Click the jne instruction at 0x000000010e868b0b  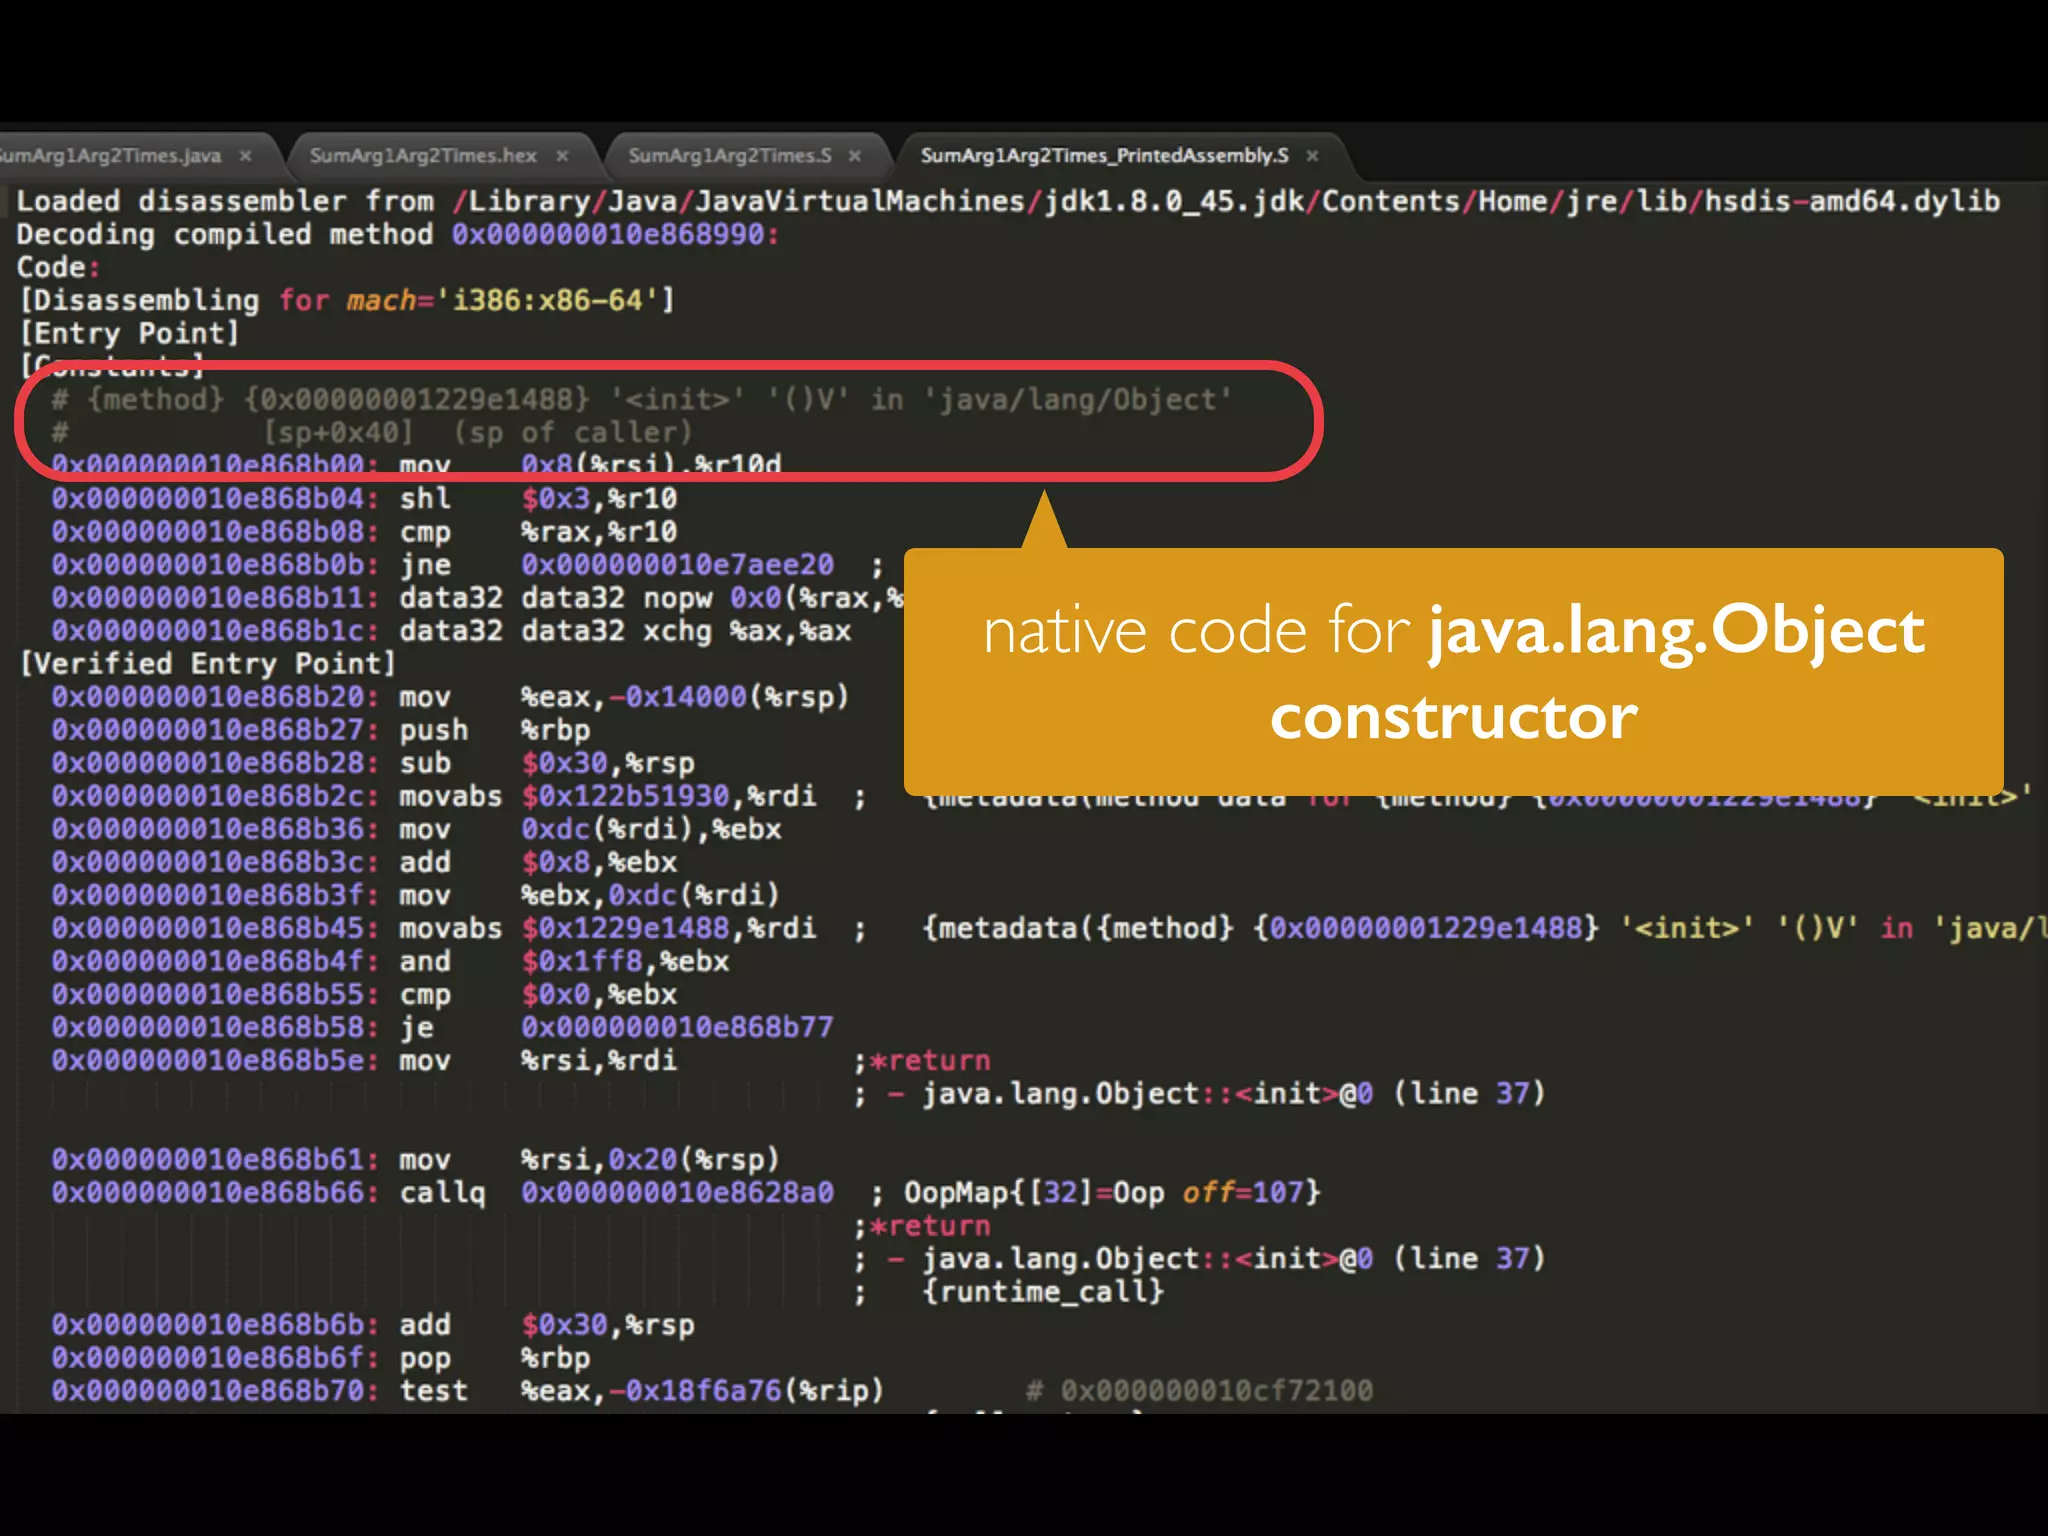coord(425,565)
